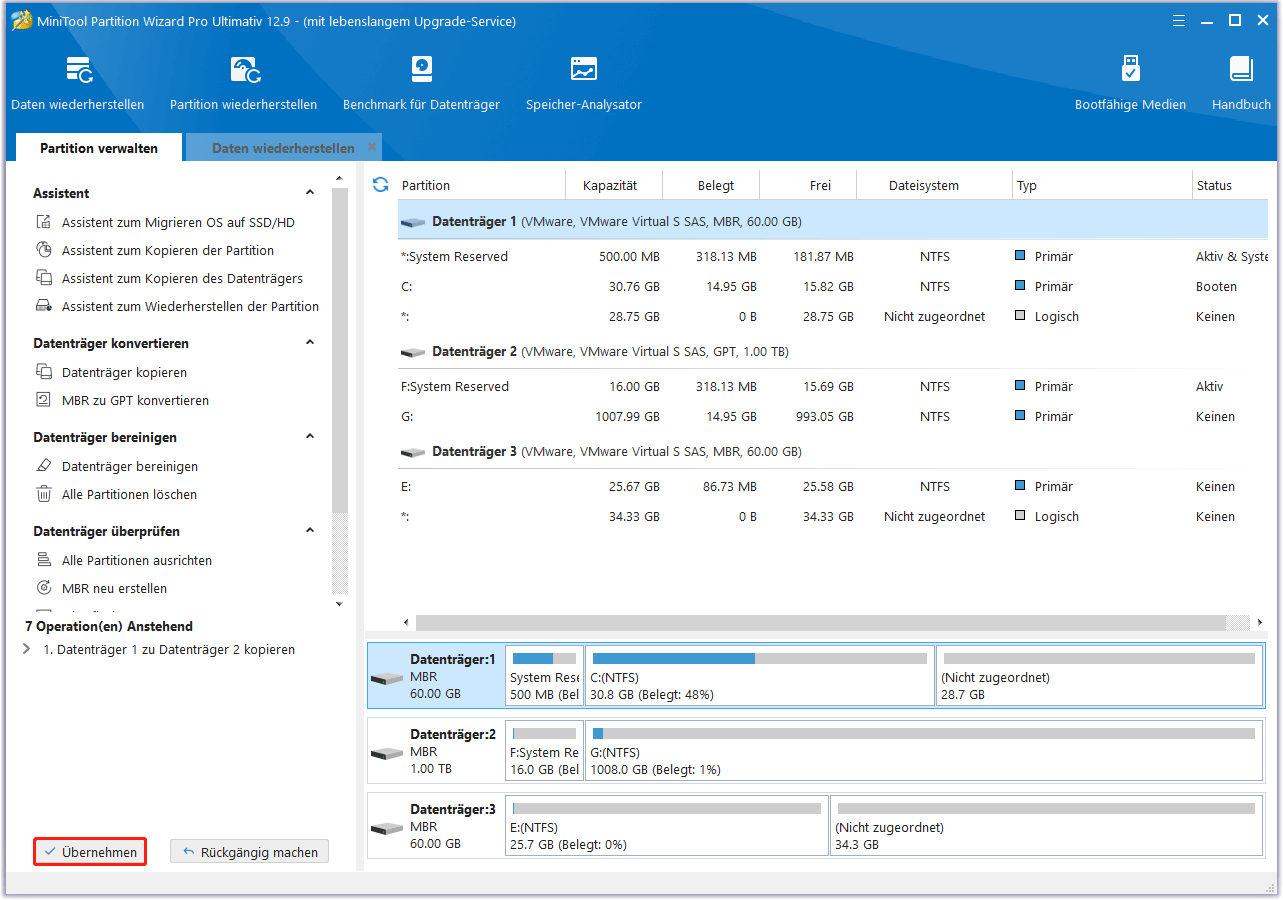The width and height of the screenshot is (1283, 900).
Task: Refresh disk list with reload icon
Action: point(380,185)
